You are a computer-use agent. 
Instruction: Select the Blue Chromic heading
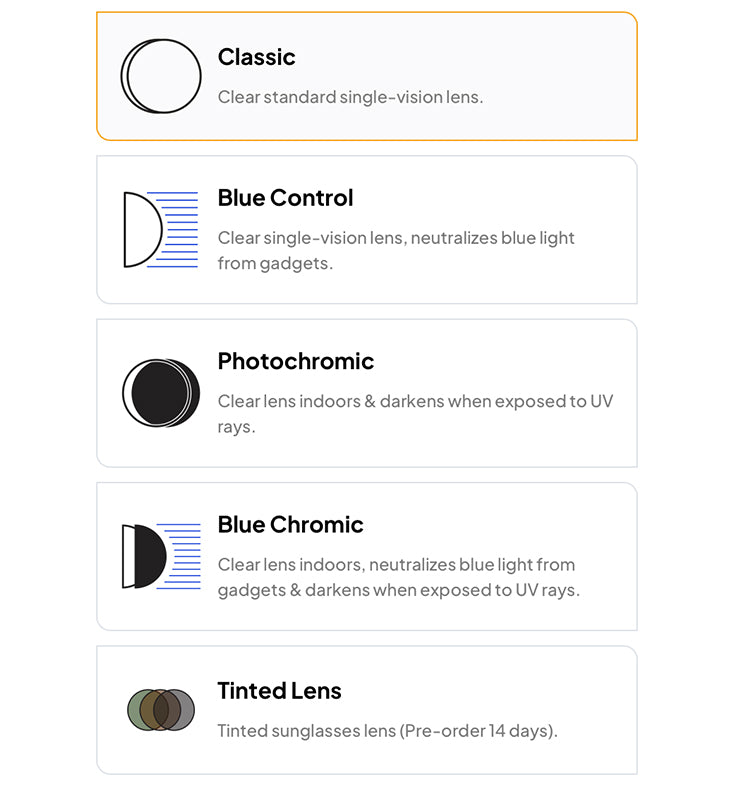point(291,524)
